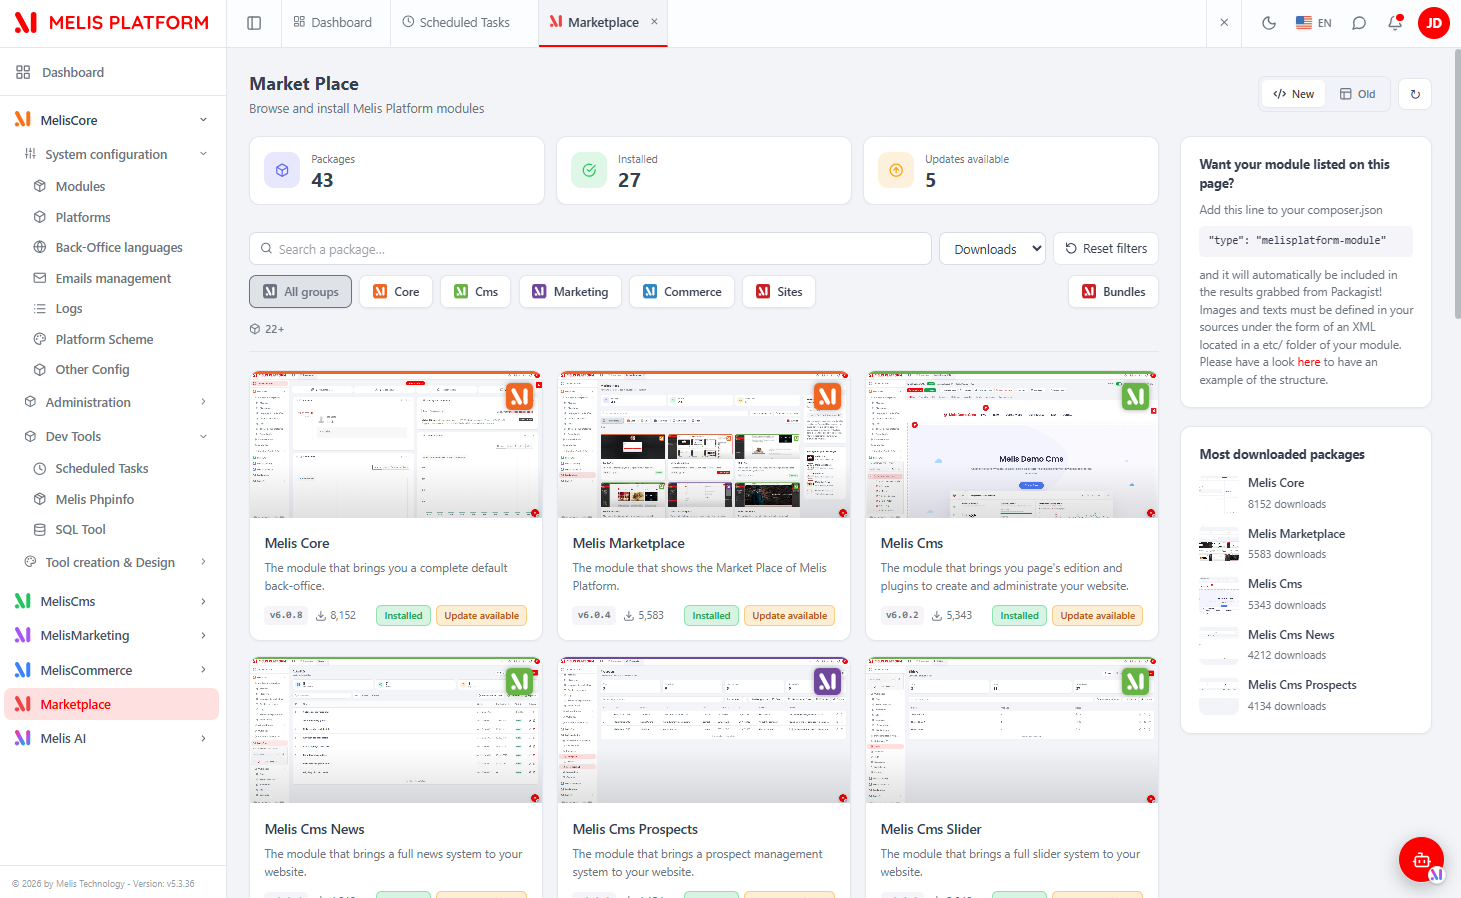The width and height of the screenshot is (1461, 898).
Task: Click the Melis Cms News card title
Action: point(314,829)
